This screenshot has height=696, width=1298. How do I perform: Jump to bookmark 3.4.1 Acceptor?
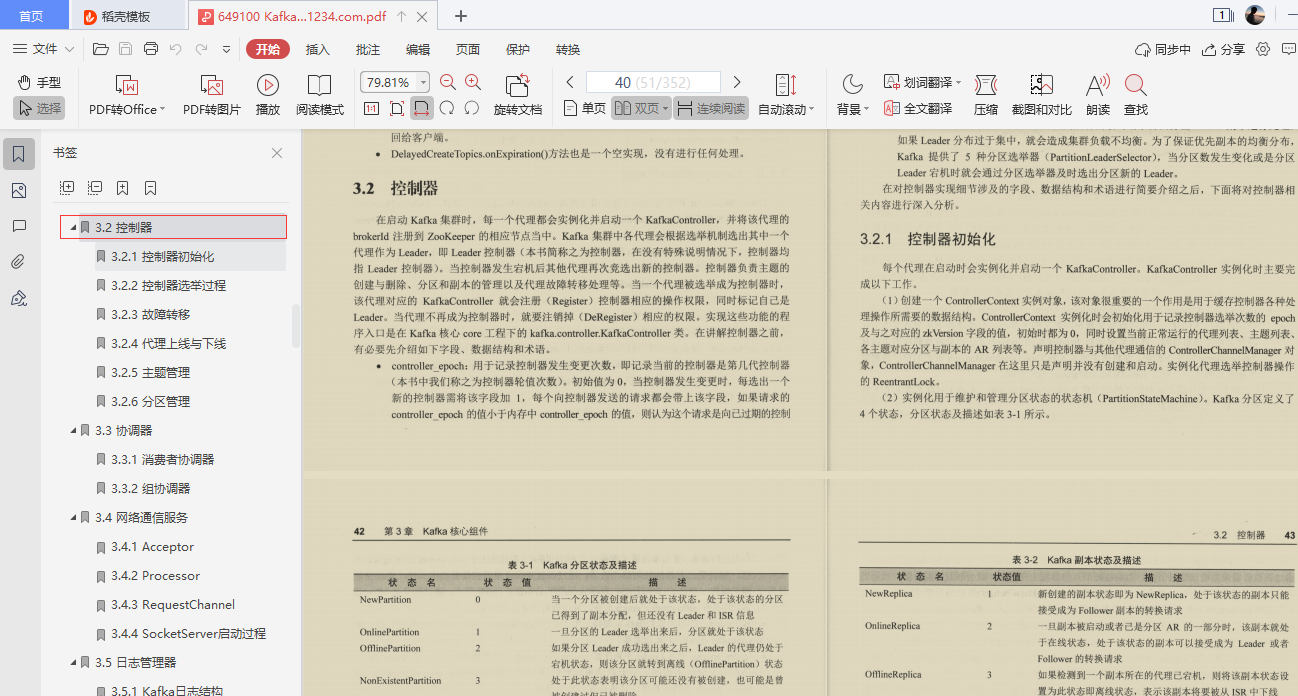click(154, 546)
